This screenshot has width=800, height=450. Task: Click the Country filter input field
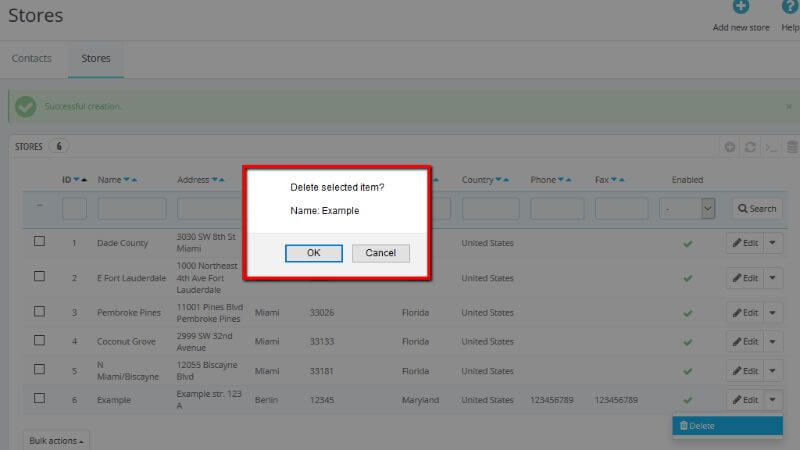[x=490, y=209]
